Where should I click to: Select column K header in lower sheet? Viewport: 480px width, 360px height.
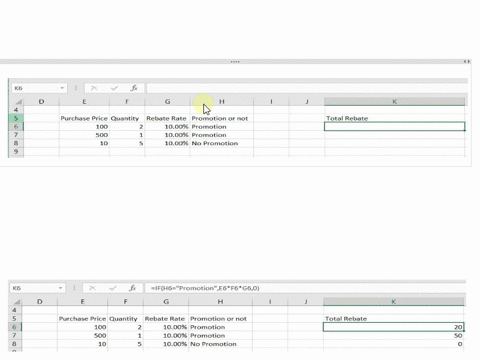(393, 302)
